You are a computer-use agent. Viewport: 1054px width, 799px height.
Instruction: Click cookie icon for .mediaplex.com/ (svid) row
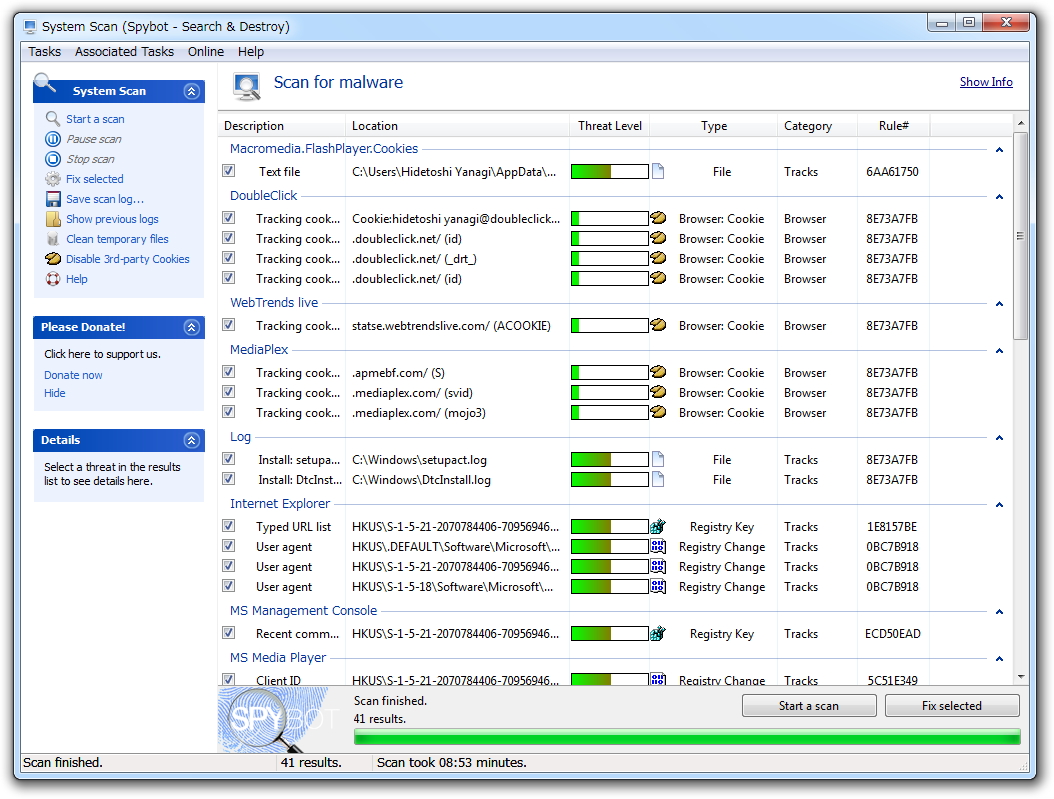coord(658,392)
